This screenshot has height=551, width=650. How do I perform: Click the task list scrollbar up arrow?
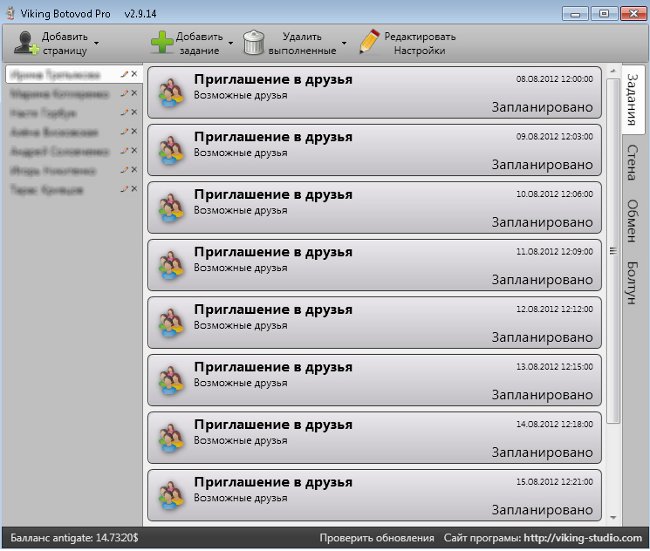pyautogui.click(x=613, y=71)
